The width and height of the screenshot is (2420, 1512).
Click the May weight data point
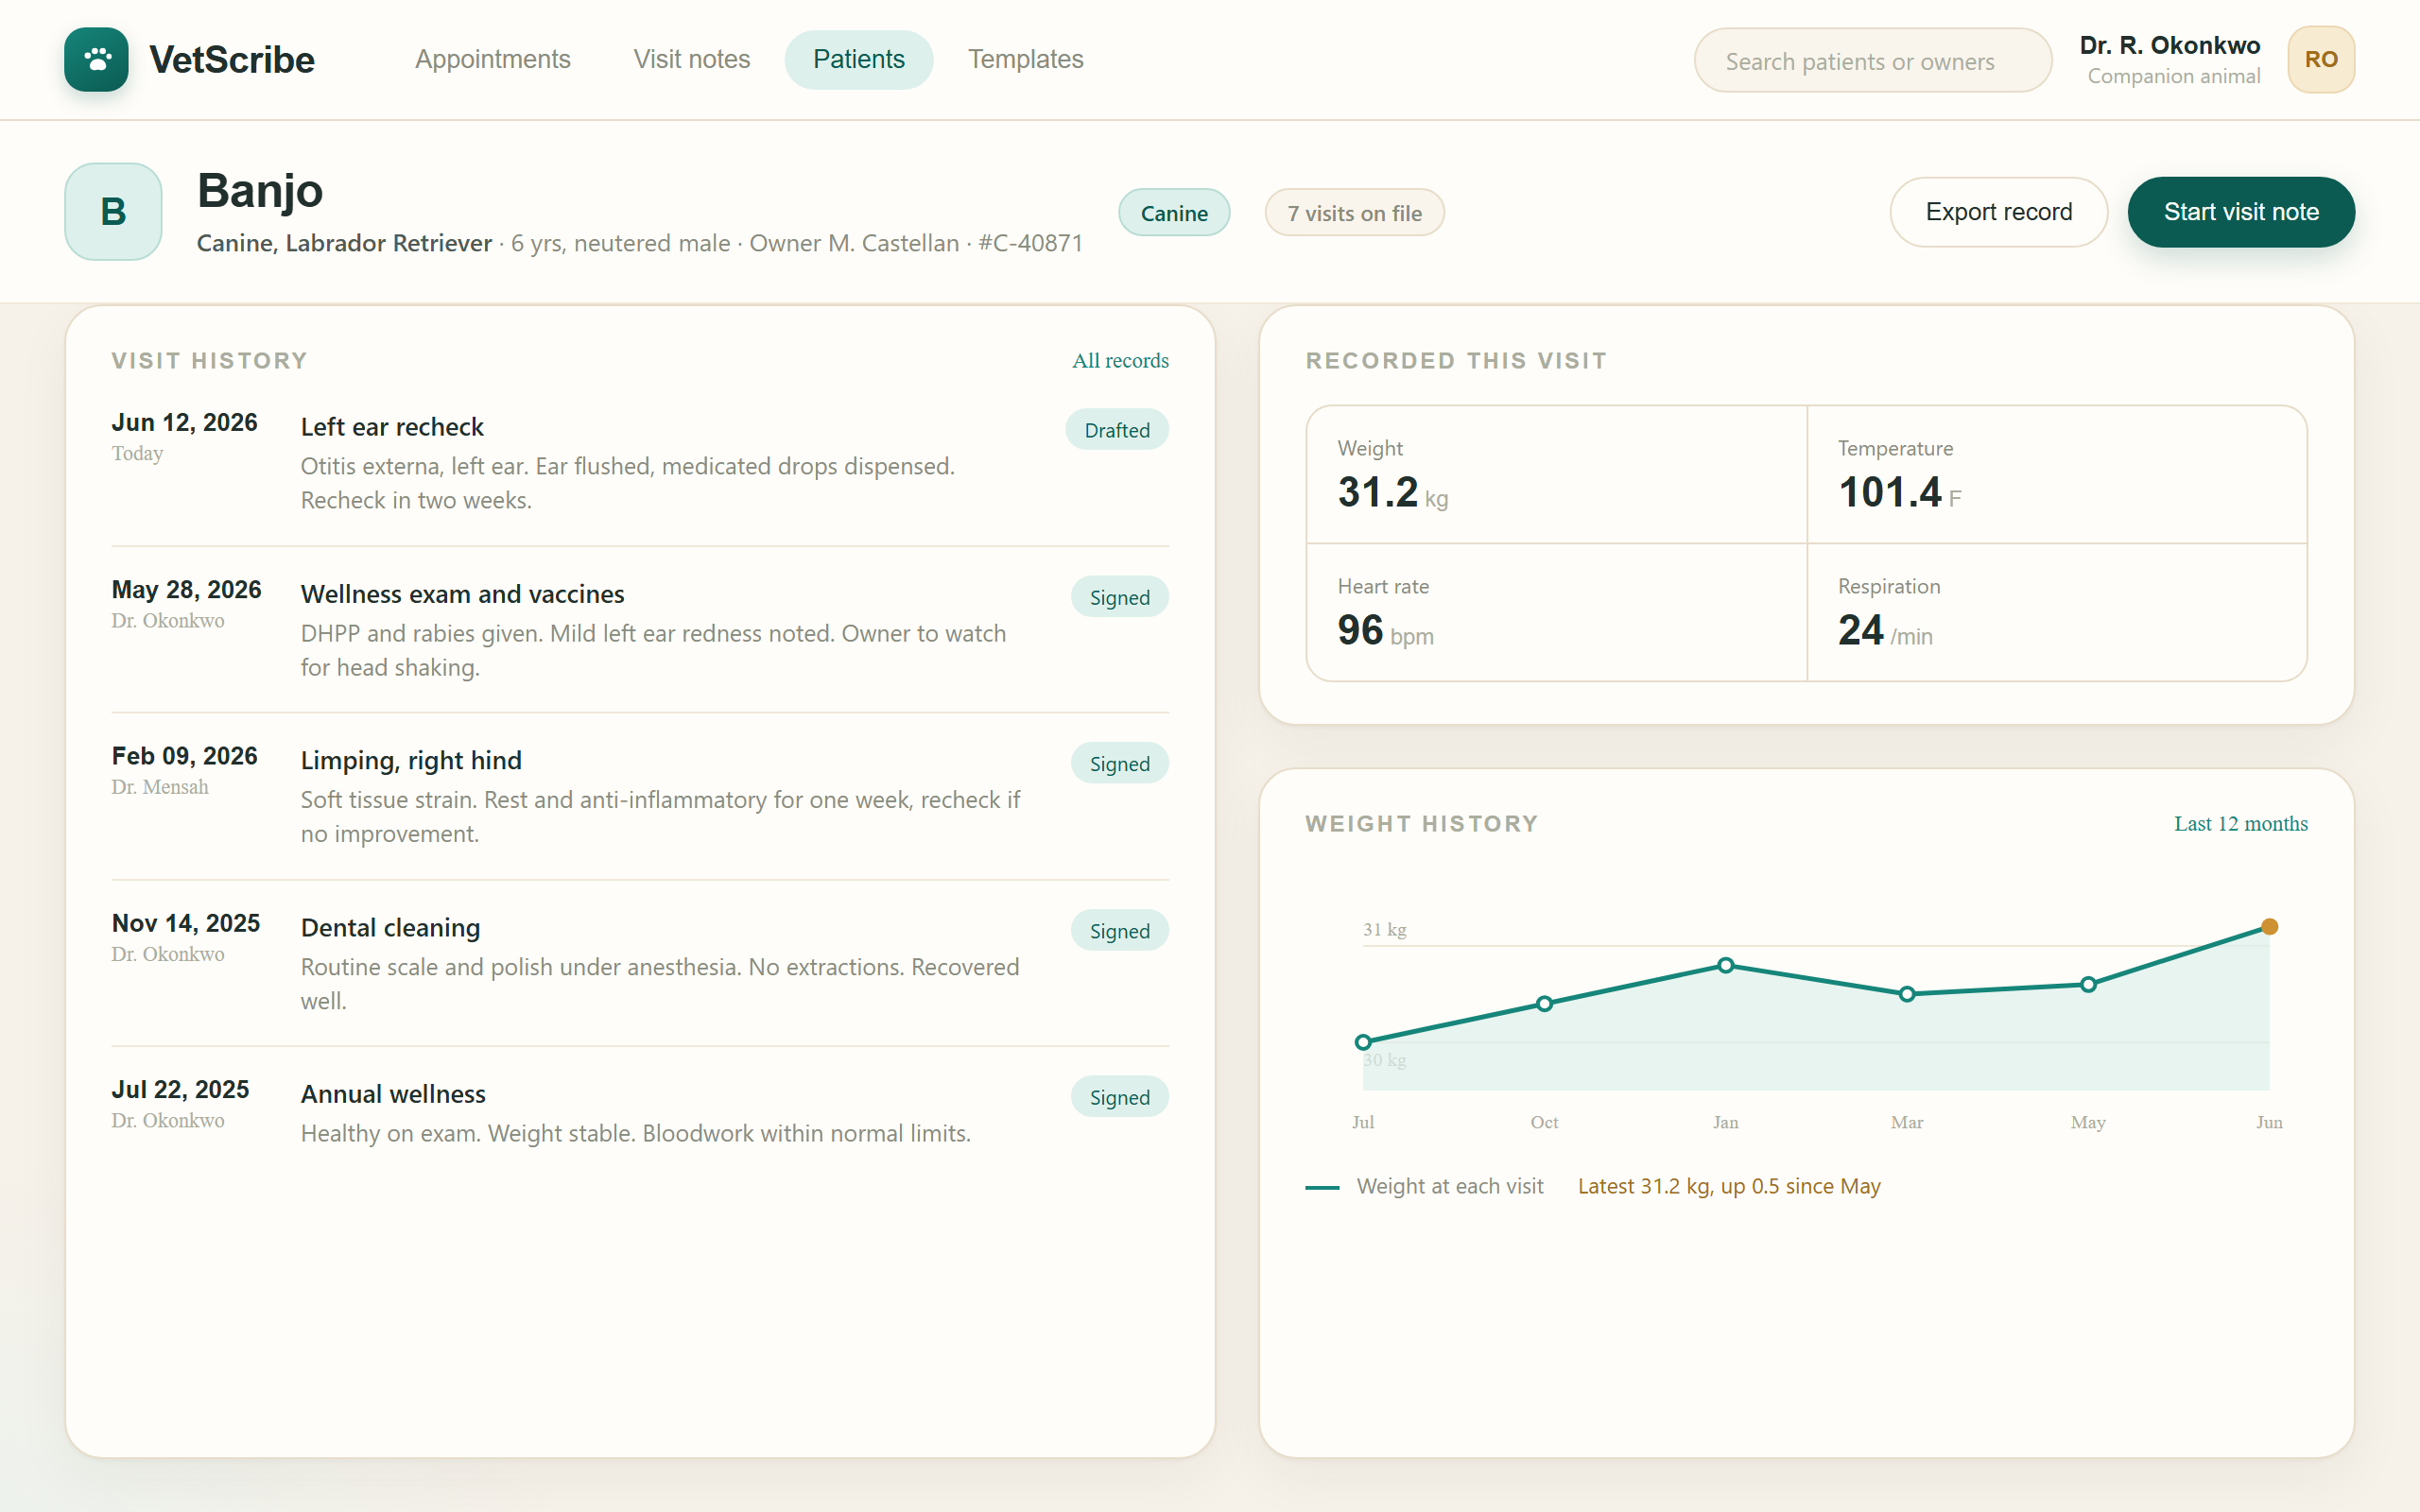click(x=2088, y=985)
